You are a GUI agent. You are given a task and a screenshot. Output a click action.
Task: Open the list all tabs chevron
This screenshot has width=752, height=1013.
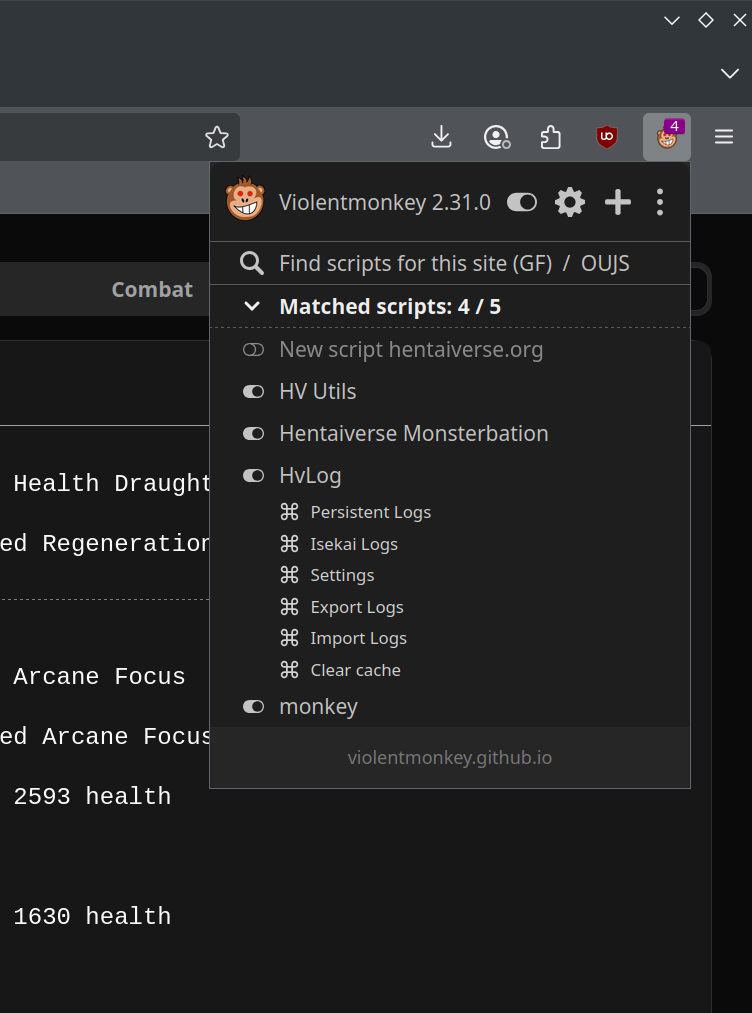click(730, 74)
